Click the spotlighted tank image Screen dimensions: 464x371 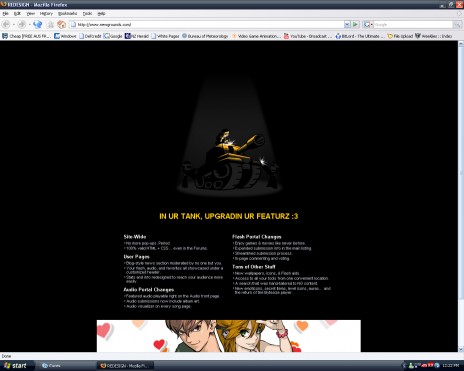pyautogui.click(x=229, y=160)
